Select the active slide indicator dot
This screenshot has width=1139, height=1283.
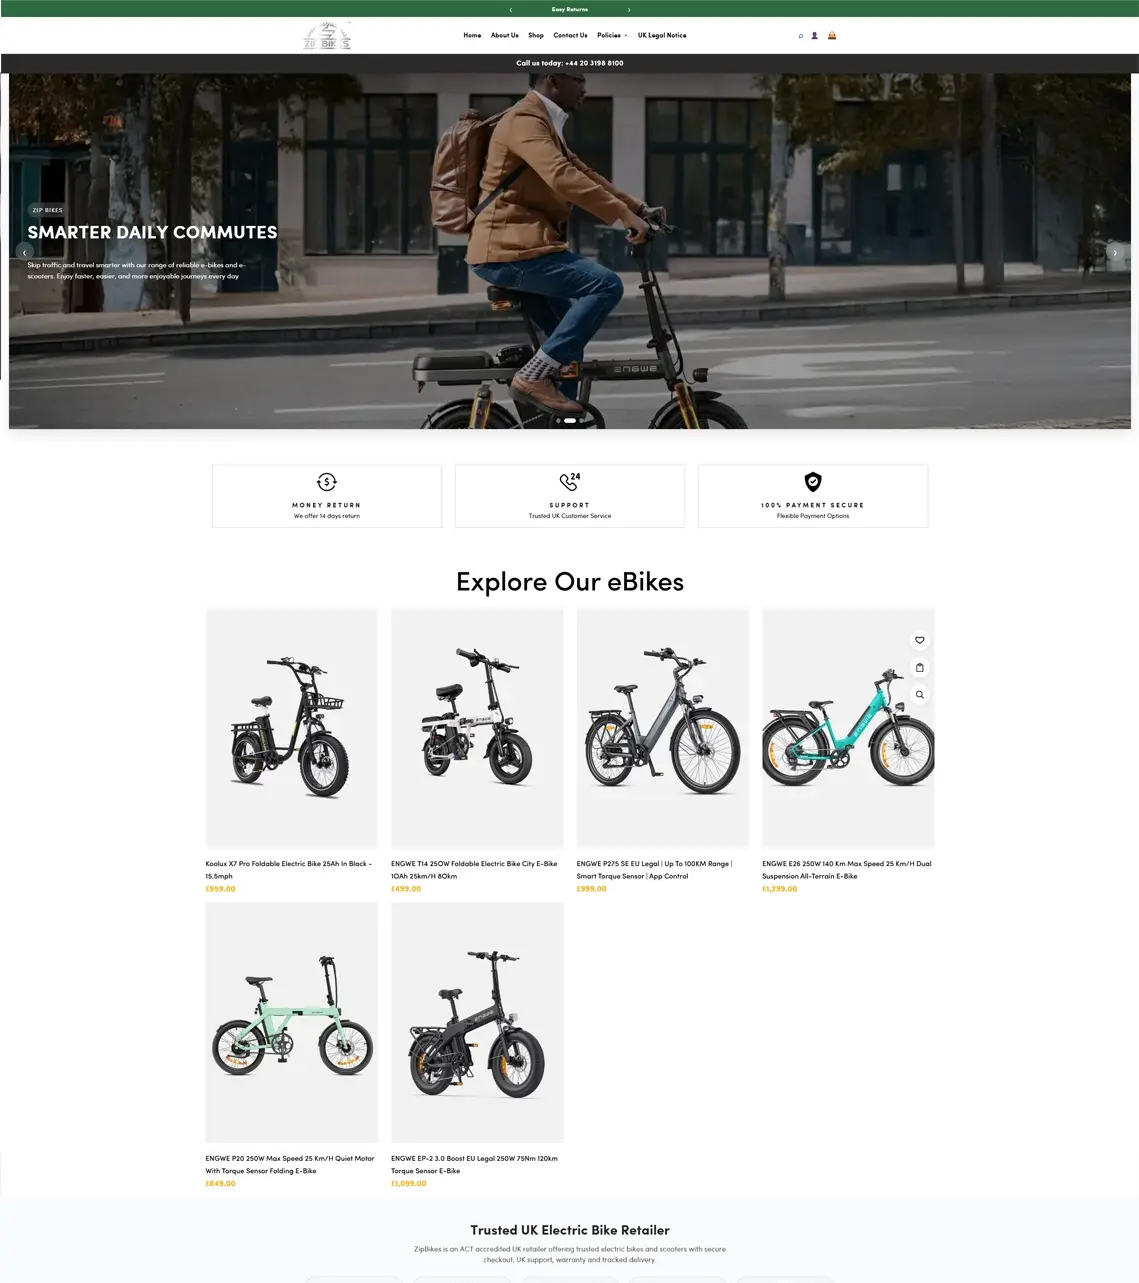[x=570, y=421]
